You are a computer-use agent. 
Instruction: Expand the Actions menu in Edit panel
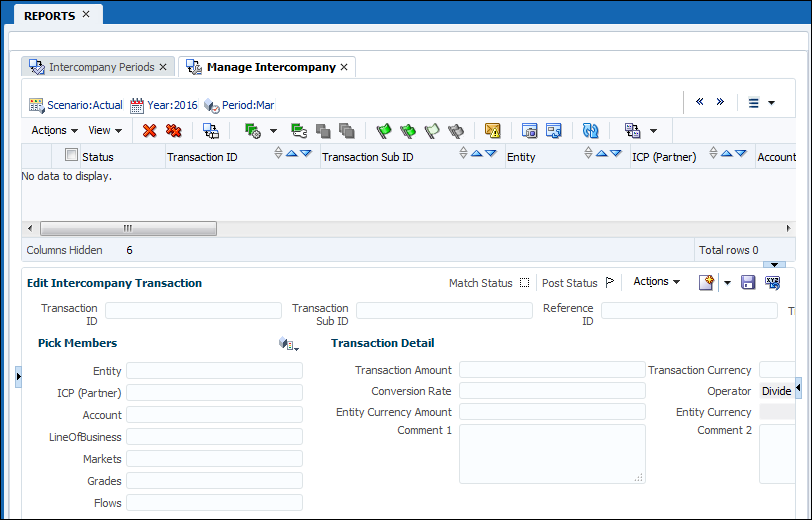click(656, 282)
